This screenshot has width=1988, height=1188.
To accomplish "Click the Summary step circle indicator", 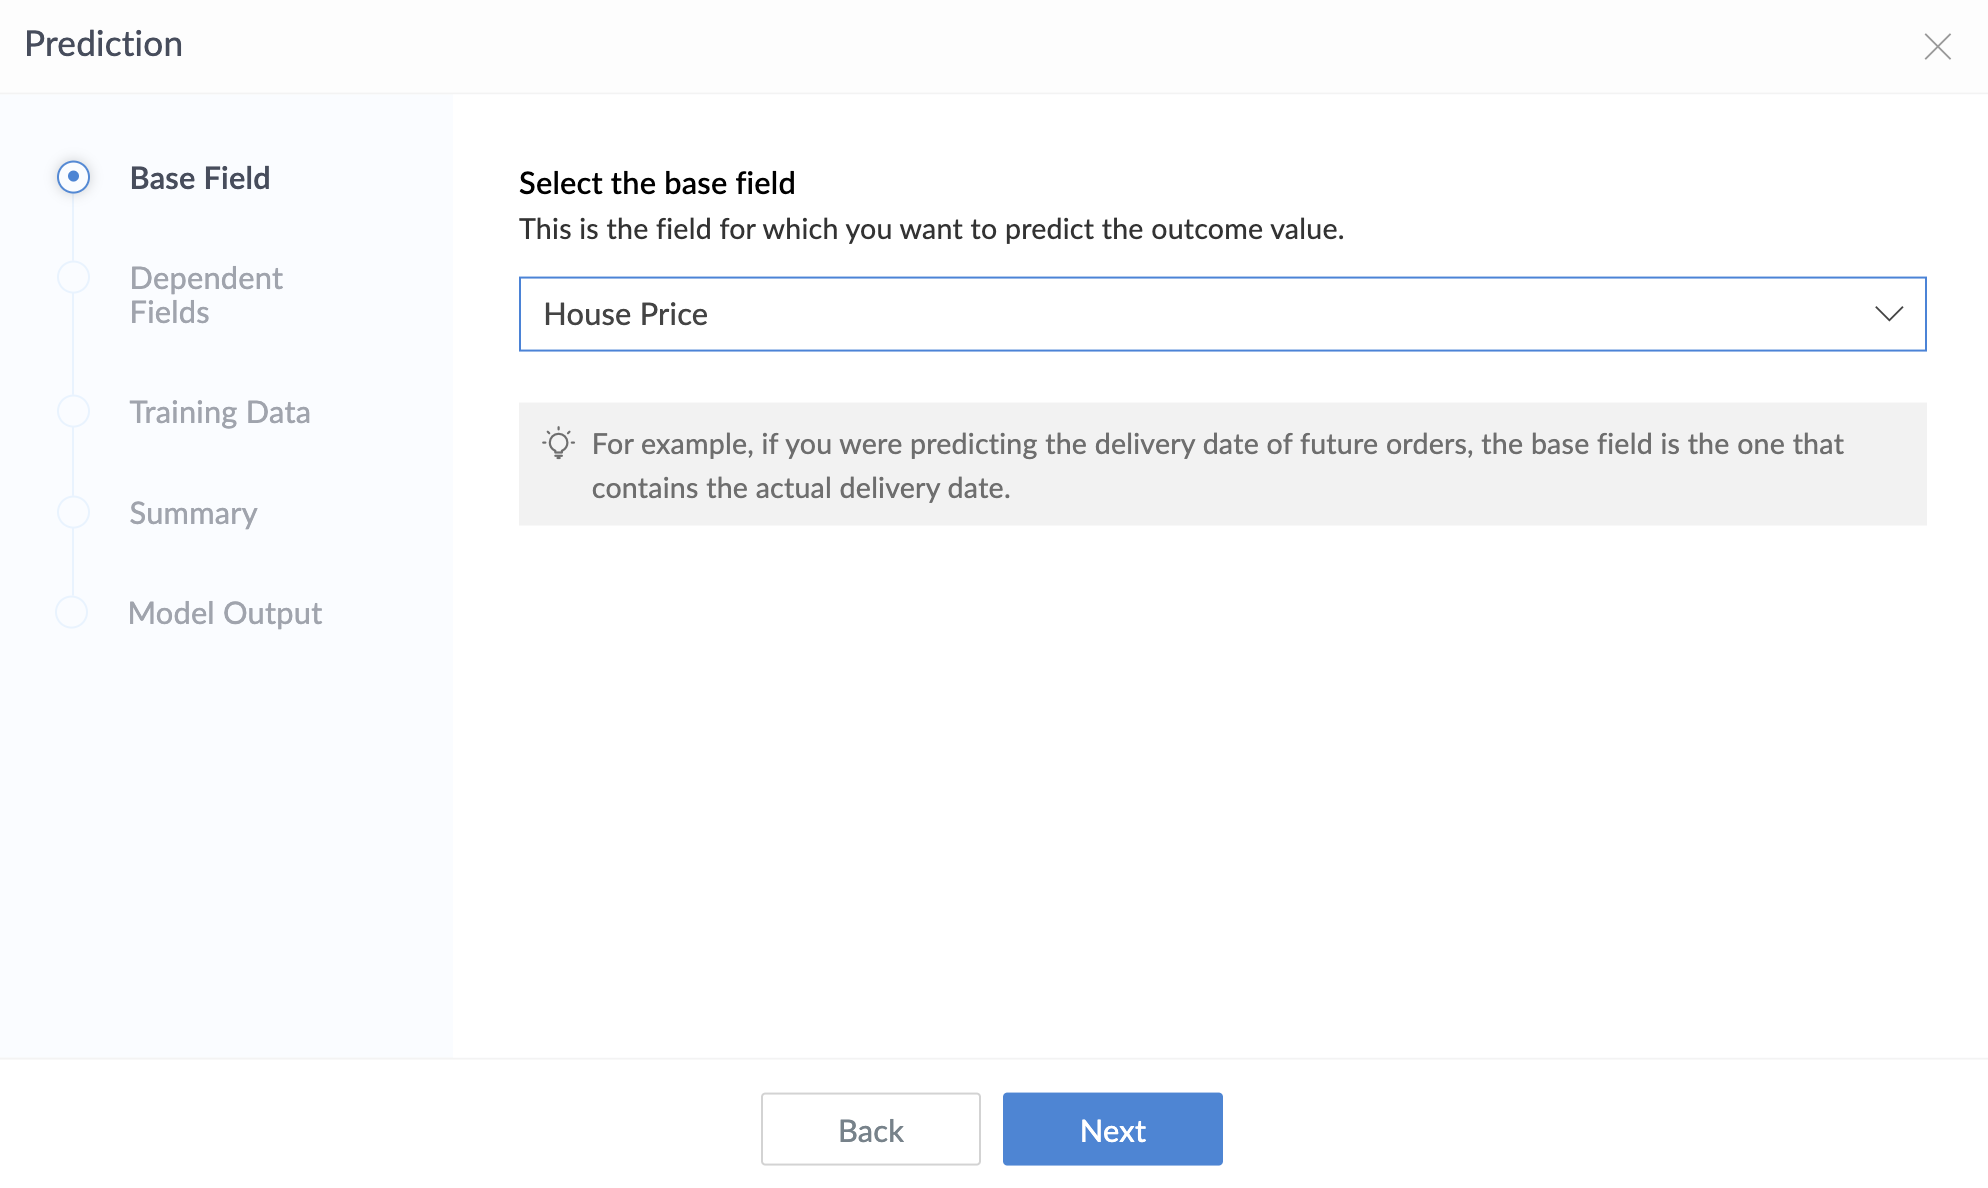I will tap(73, 512).
